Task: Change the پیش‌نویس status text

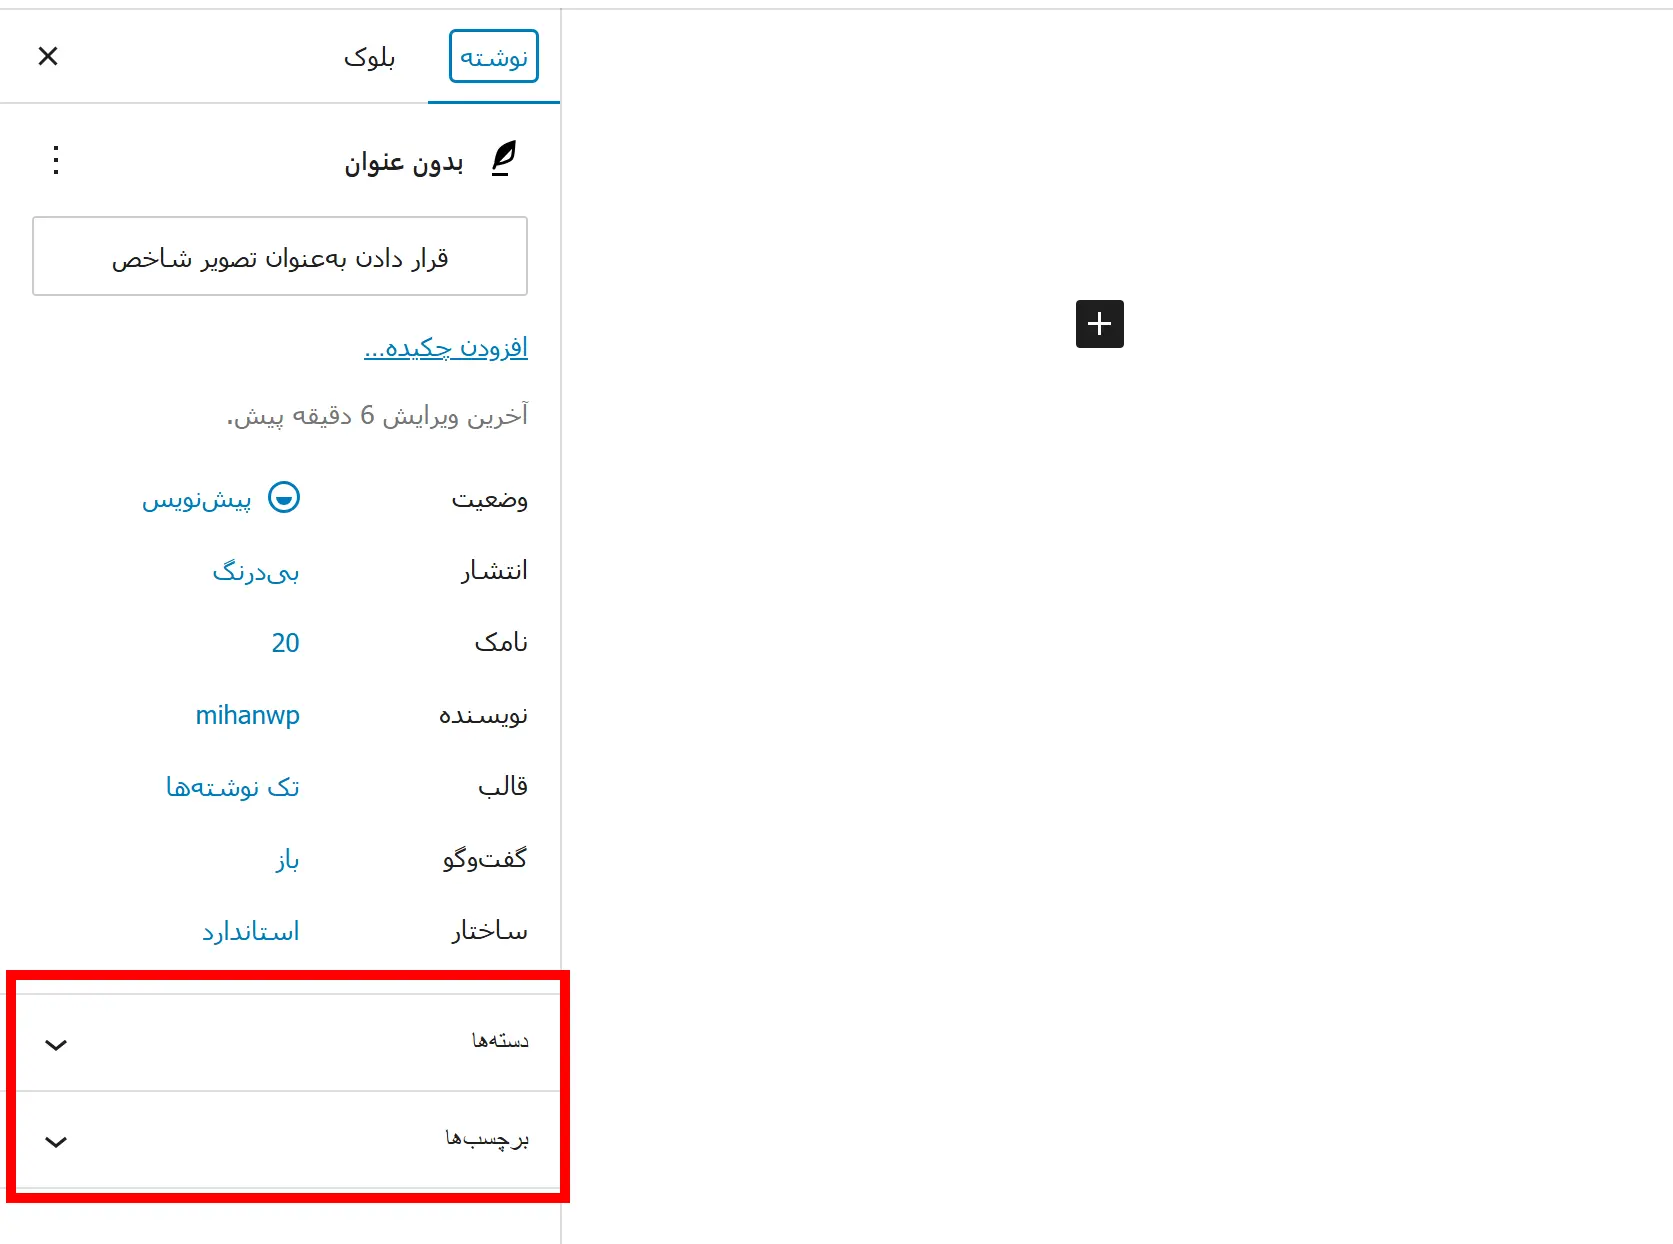Action: pyautogui.click(x=197, y=499)
